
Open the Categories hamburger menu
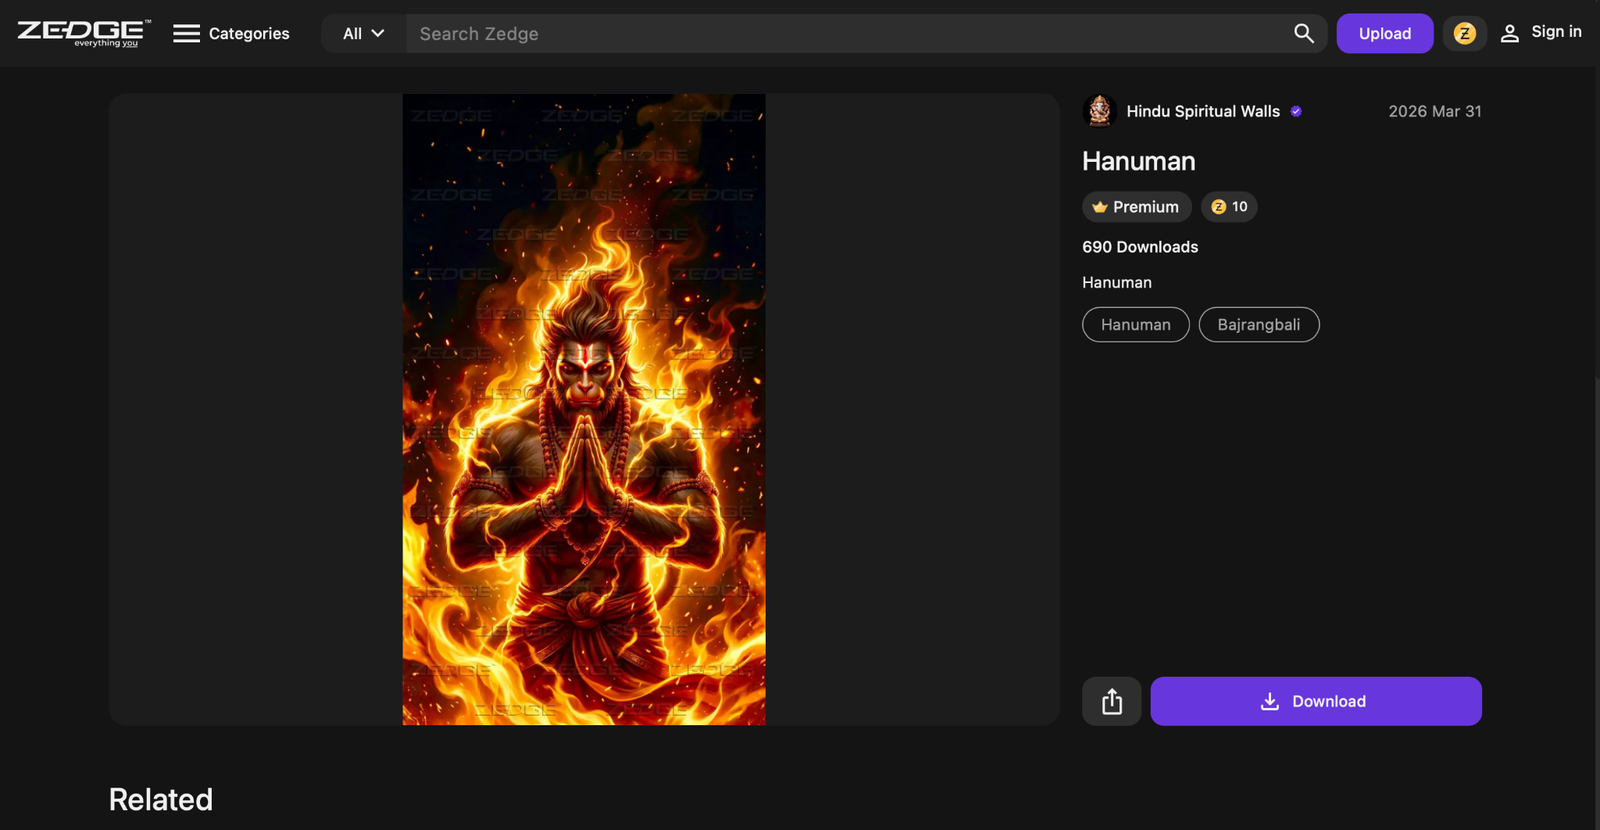point(231,33)
